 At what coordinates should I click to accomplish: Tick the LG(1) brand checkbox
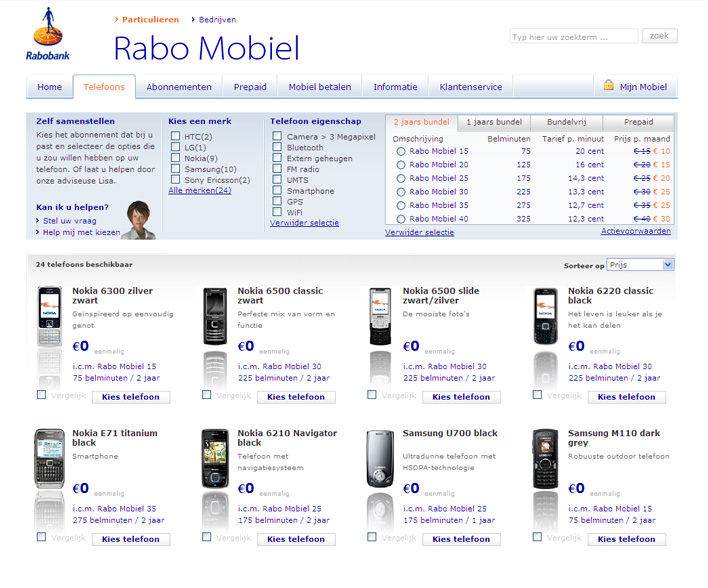pyautogui.click(x=176, y=147)
